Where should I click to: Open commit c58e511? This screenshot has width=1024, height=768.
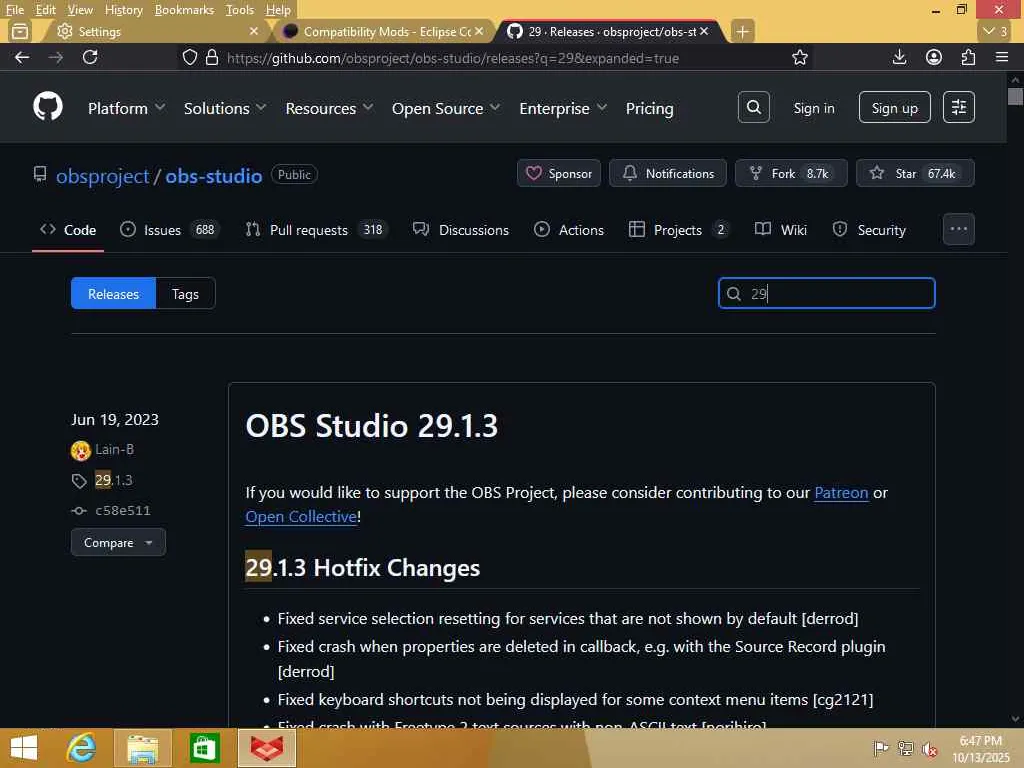pyautogui.click(x=123, y=511)
